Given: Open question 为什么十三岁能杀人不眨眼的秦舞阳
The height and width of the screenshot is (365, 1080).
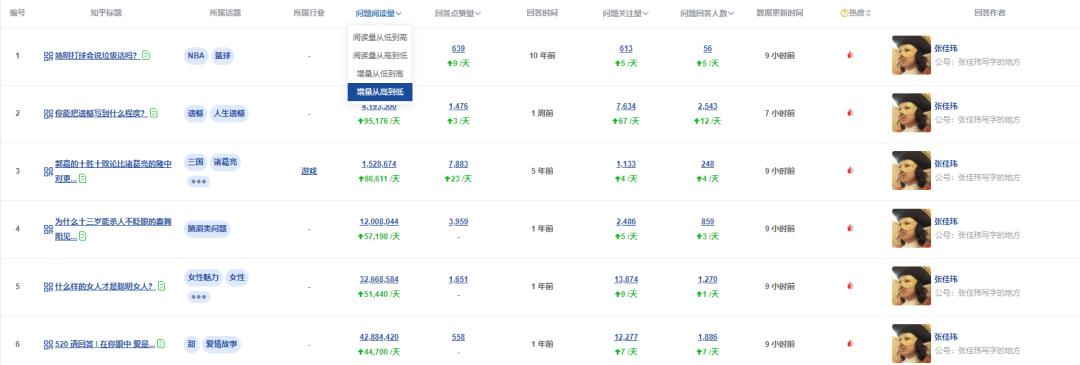Looking at the screenshot, I should (113, 229).
